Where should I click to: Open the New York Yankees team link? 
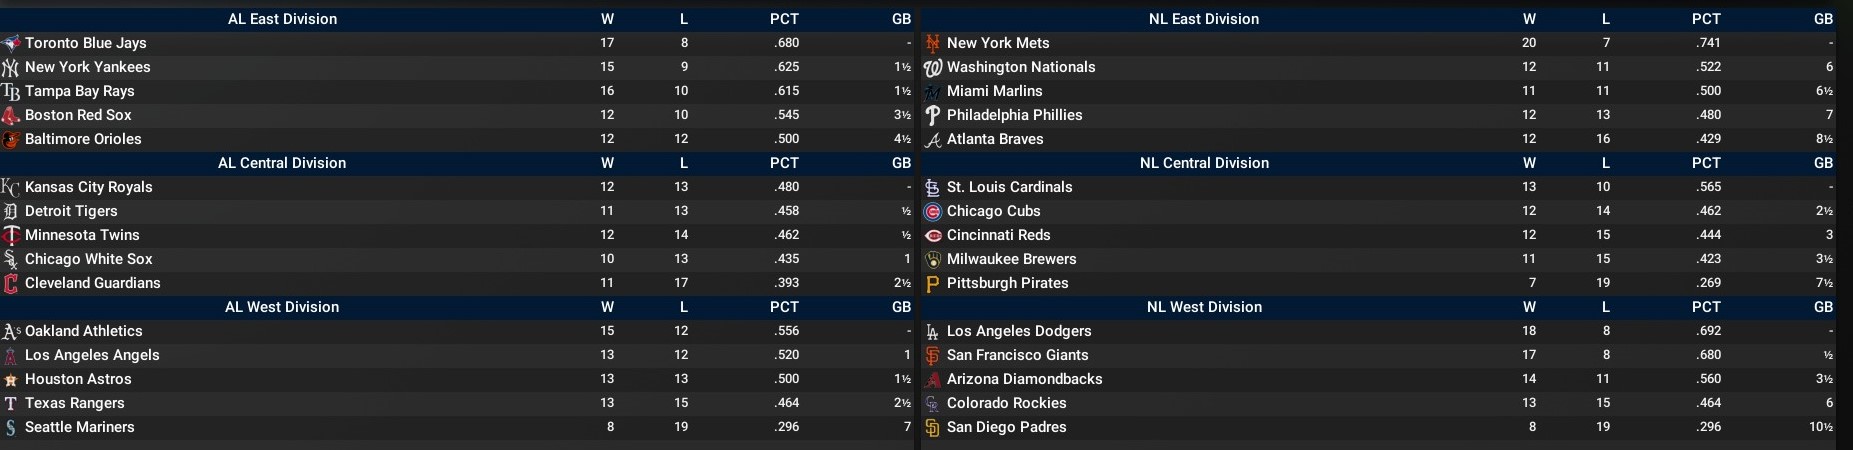(87, 67)
